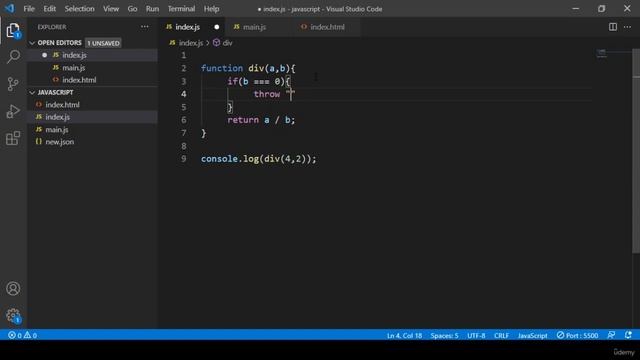Click the split editor right icon
Screen dimensions: 640x360
point(613,27)
